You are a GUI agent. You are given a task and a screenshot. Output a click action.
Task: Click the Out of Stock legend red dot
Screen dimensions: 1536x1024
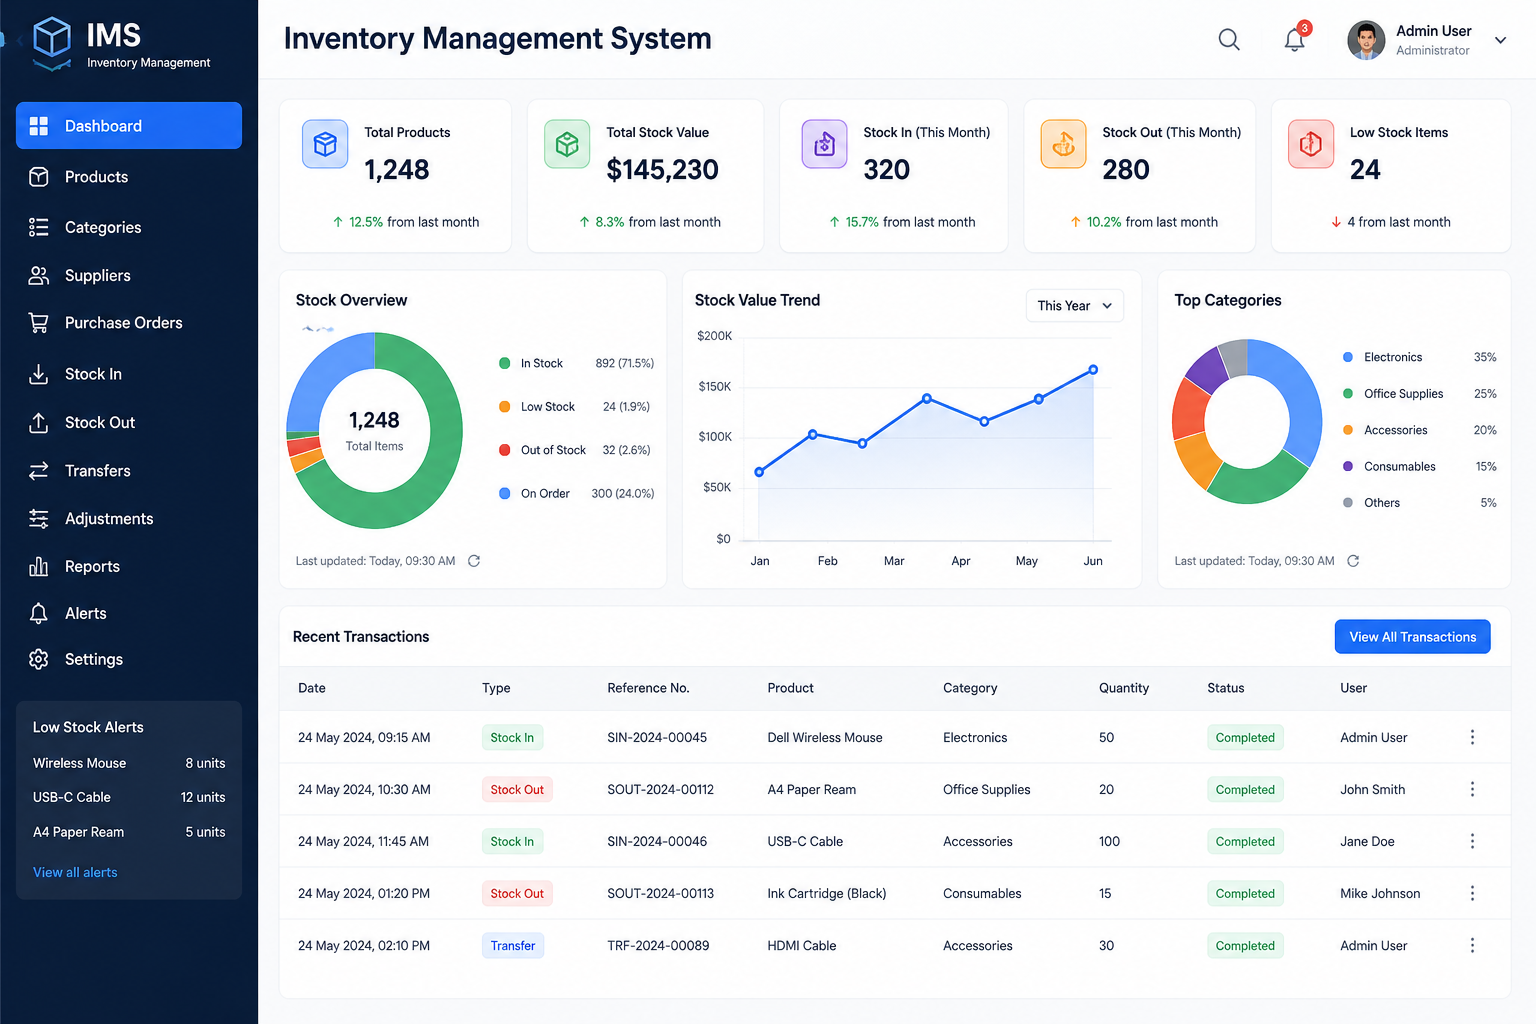505,450
